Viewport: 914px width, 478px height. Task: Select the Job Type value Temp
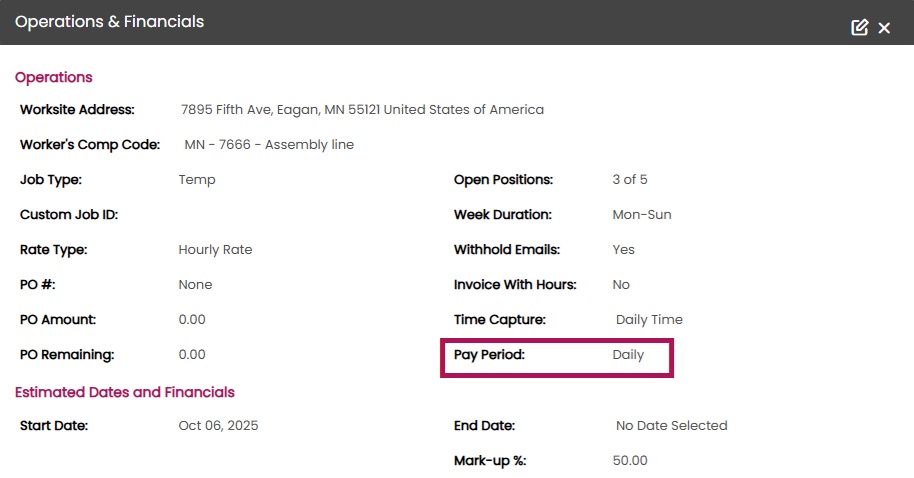[197, 180]
